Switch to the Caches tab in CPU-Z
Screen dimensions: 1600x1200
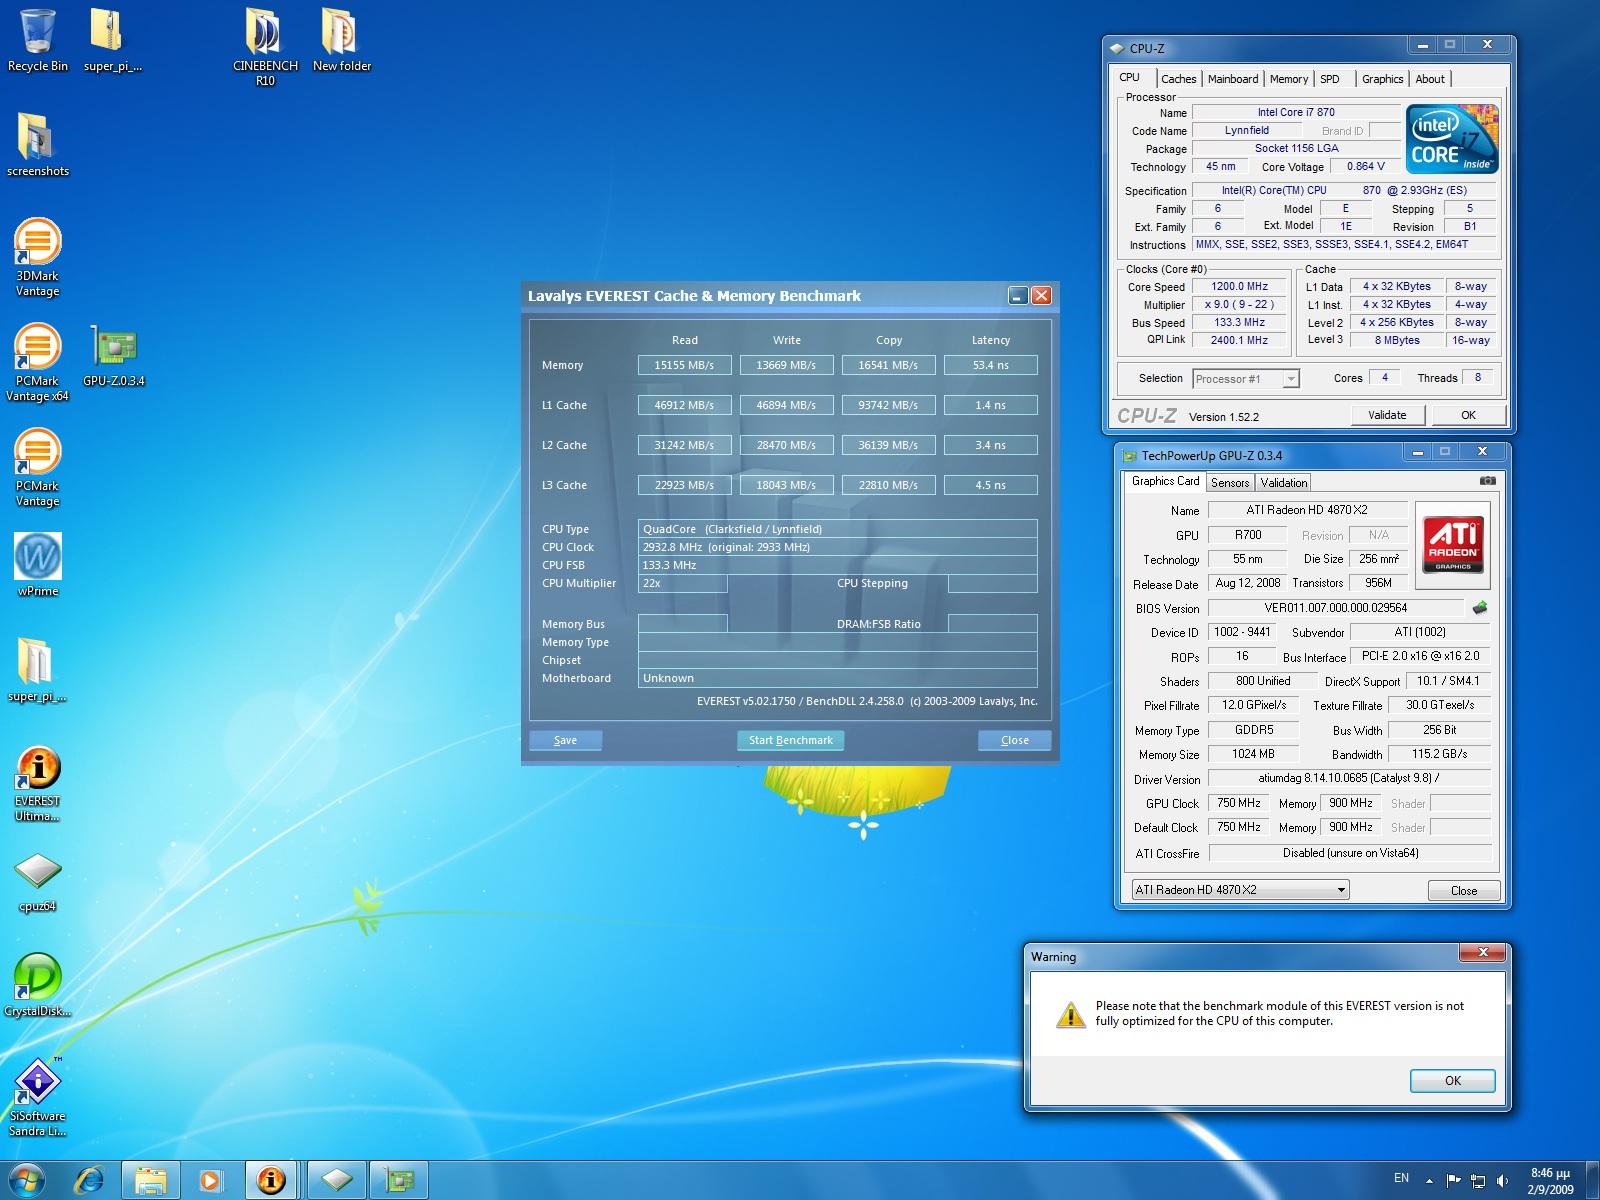[1178, 79]
